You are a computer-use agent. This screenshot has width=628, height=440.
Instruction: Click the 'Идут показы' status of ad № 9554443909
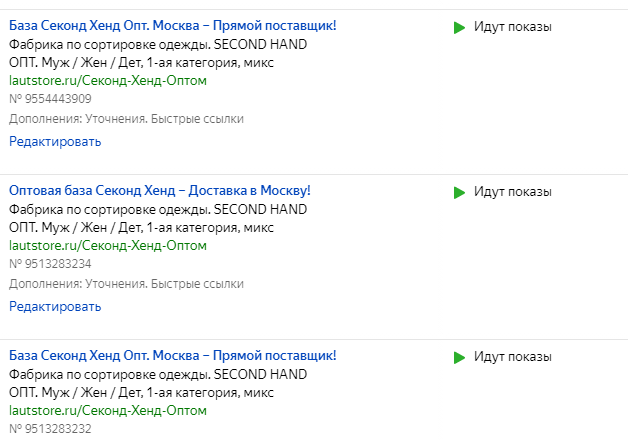click(512, 27)
